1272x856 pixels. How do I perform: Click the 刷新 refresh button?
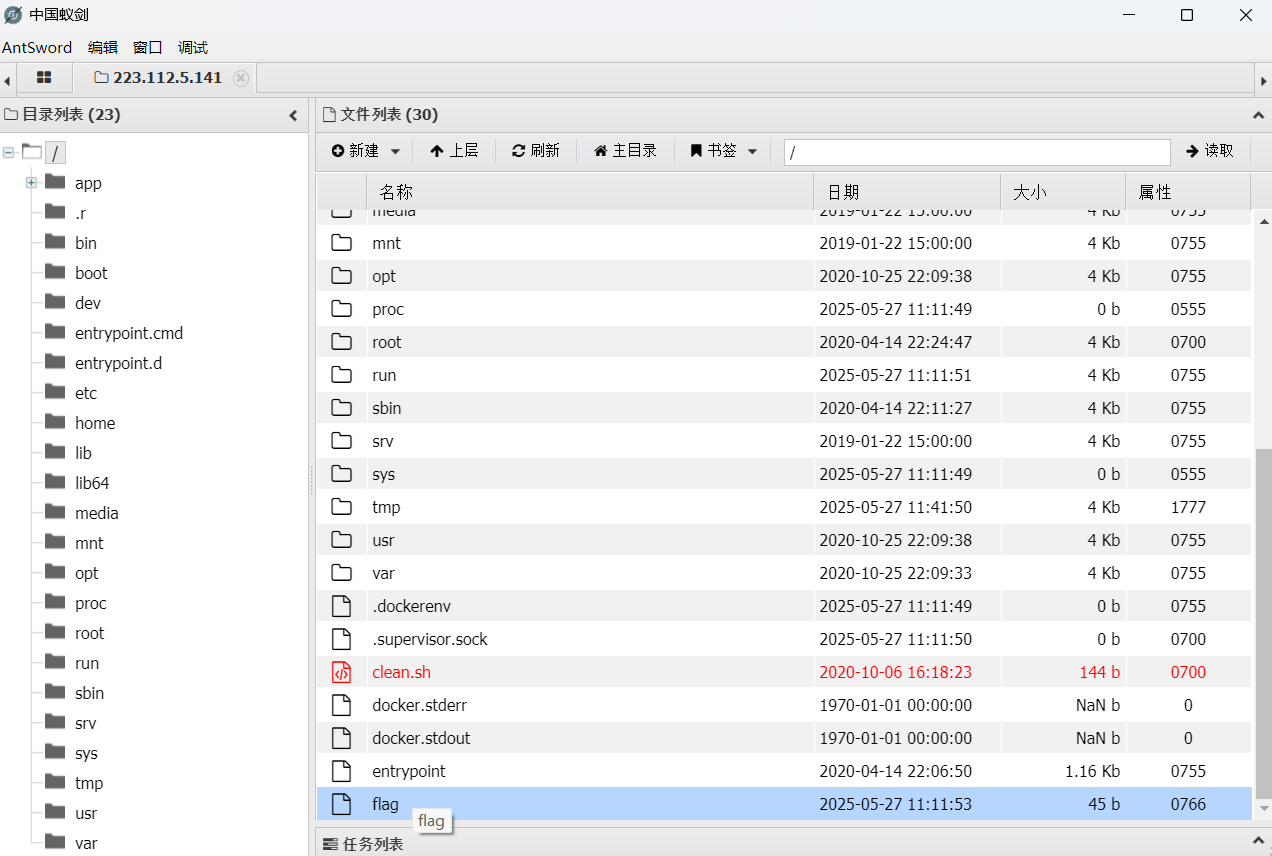click(536, 151)
